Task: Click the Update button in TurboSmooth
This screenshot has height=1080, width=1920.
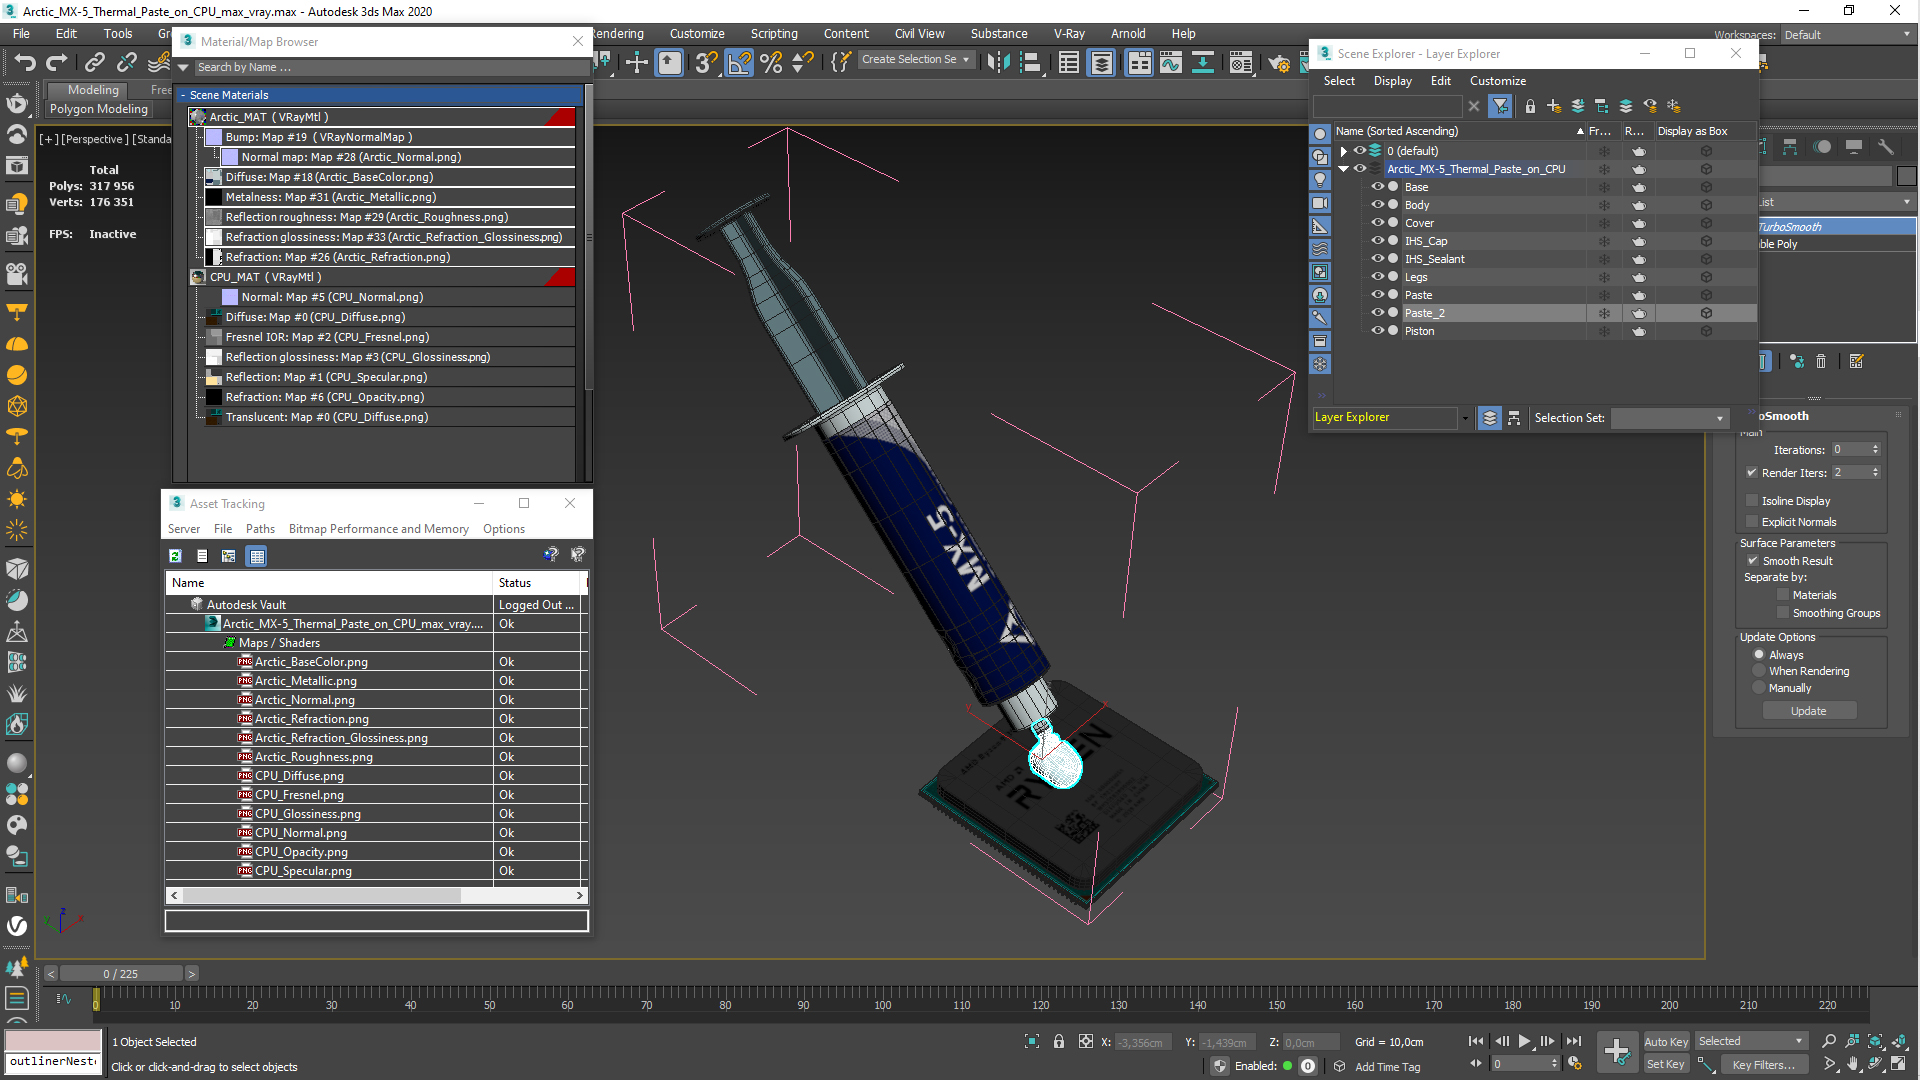Action: coord(1809,711)
